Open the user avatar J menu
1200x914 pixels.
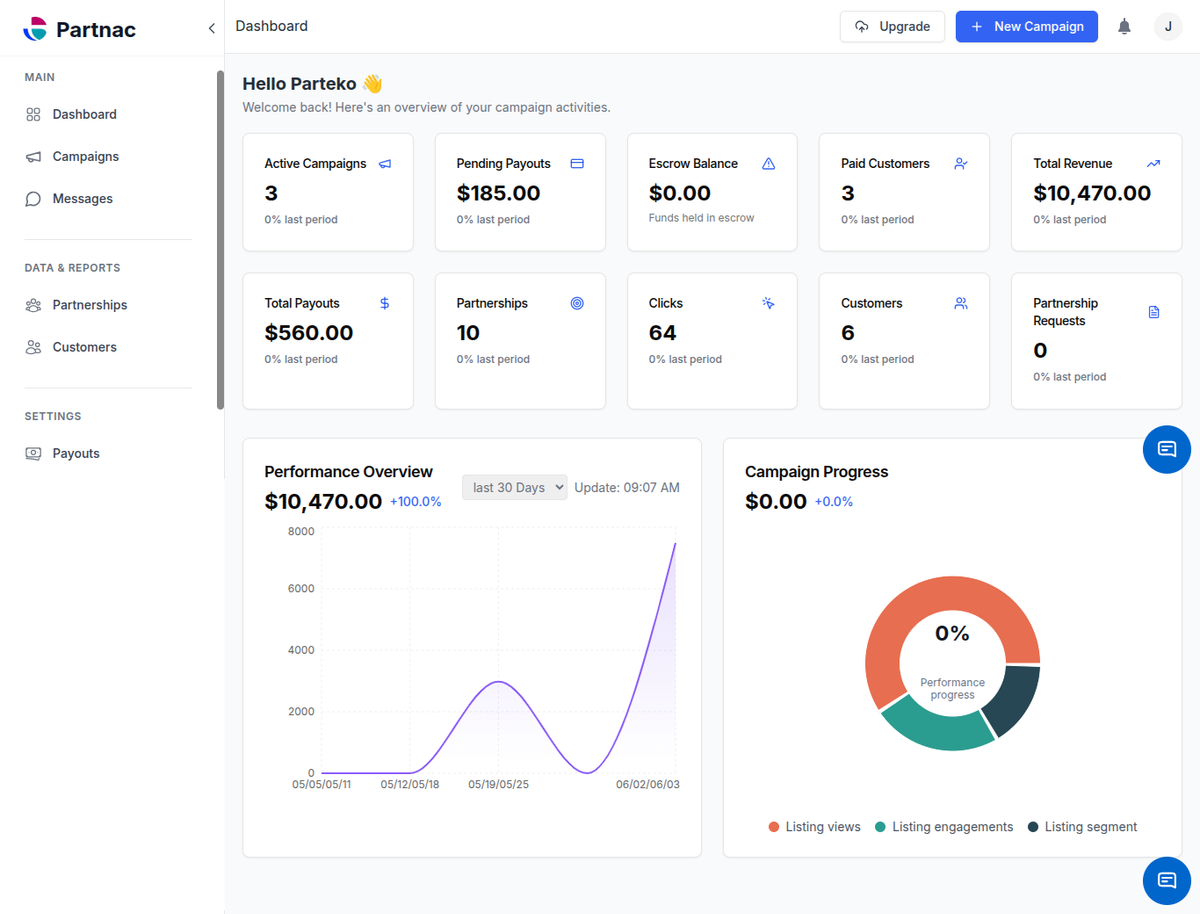click(x=1168, y=27)
